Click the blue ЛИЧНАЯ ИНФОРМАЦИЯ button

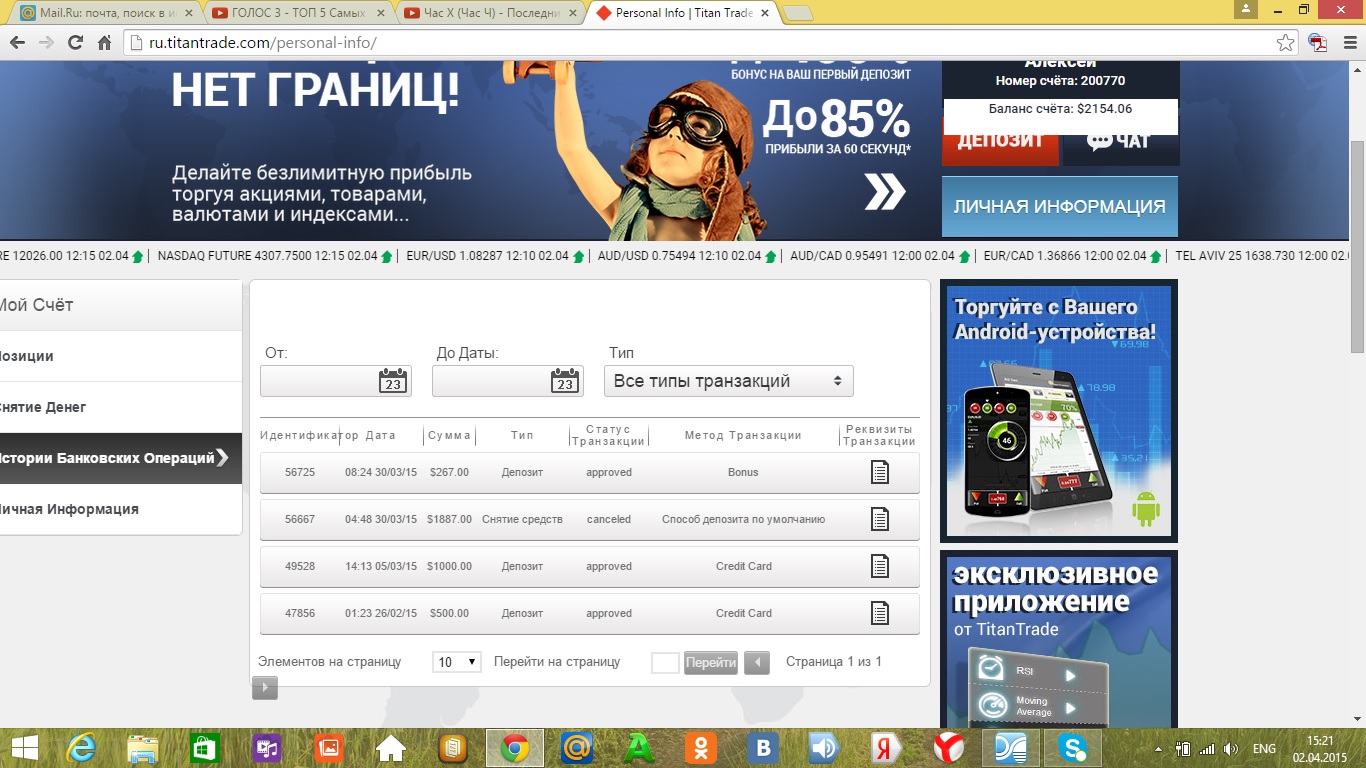(1059, 206)
